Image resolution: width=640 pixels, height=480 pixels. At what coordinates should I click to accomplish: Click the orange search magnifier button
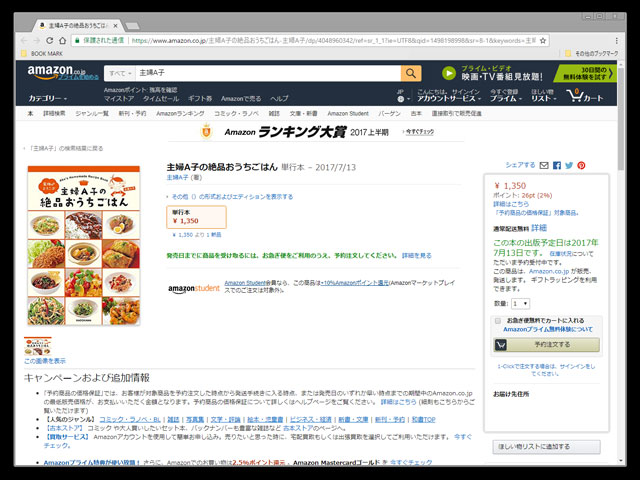click(x=411, y=73)
